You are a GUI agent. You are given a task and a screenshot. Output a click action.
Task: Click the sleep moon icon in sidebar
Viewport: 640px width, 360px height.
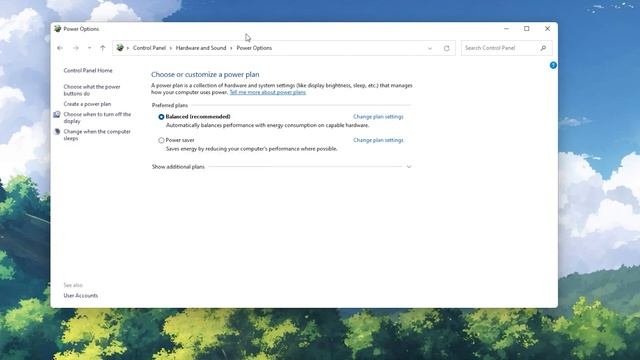point(57,131)
